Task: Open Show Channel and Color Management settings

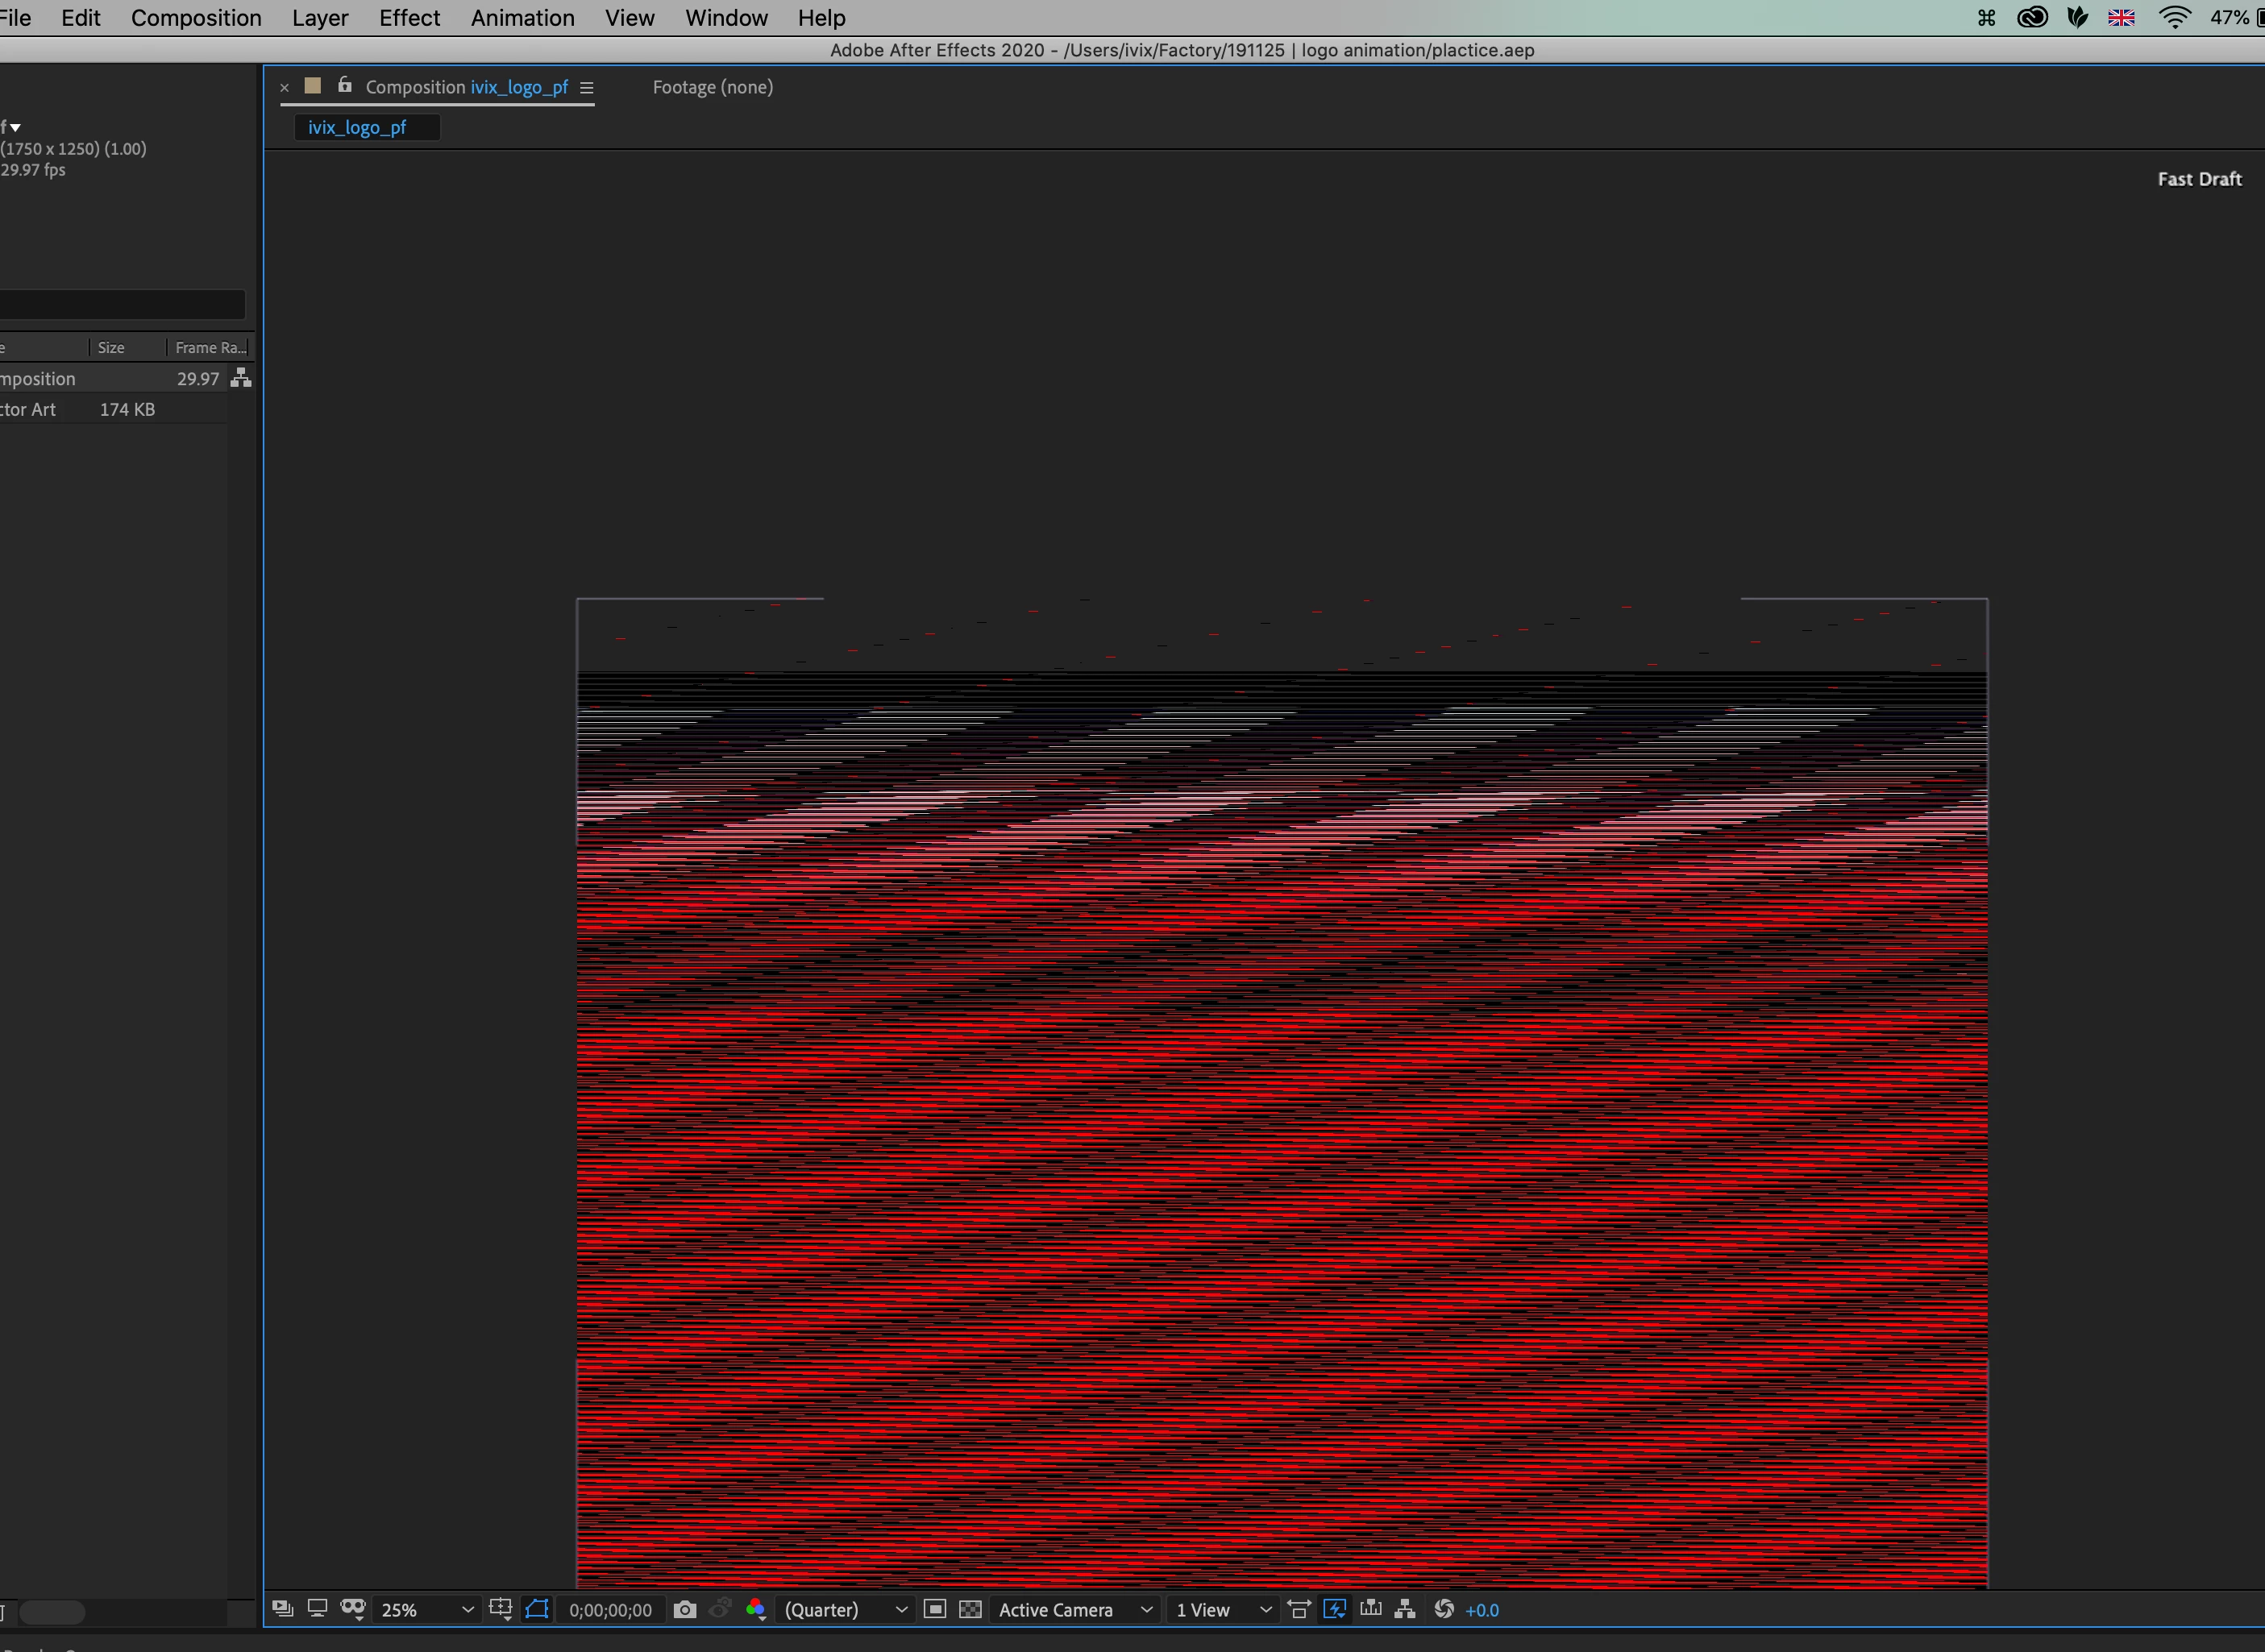Action: tap(756, 1609)
